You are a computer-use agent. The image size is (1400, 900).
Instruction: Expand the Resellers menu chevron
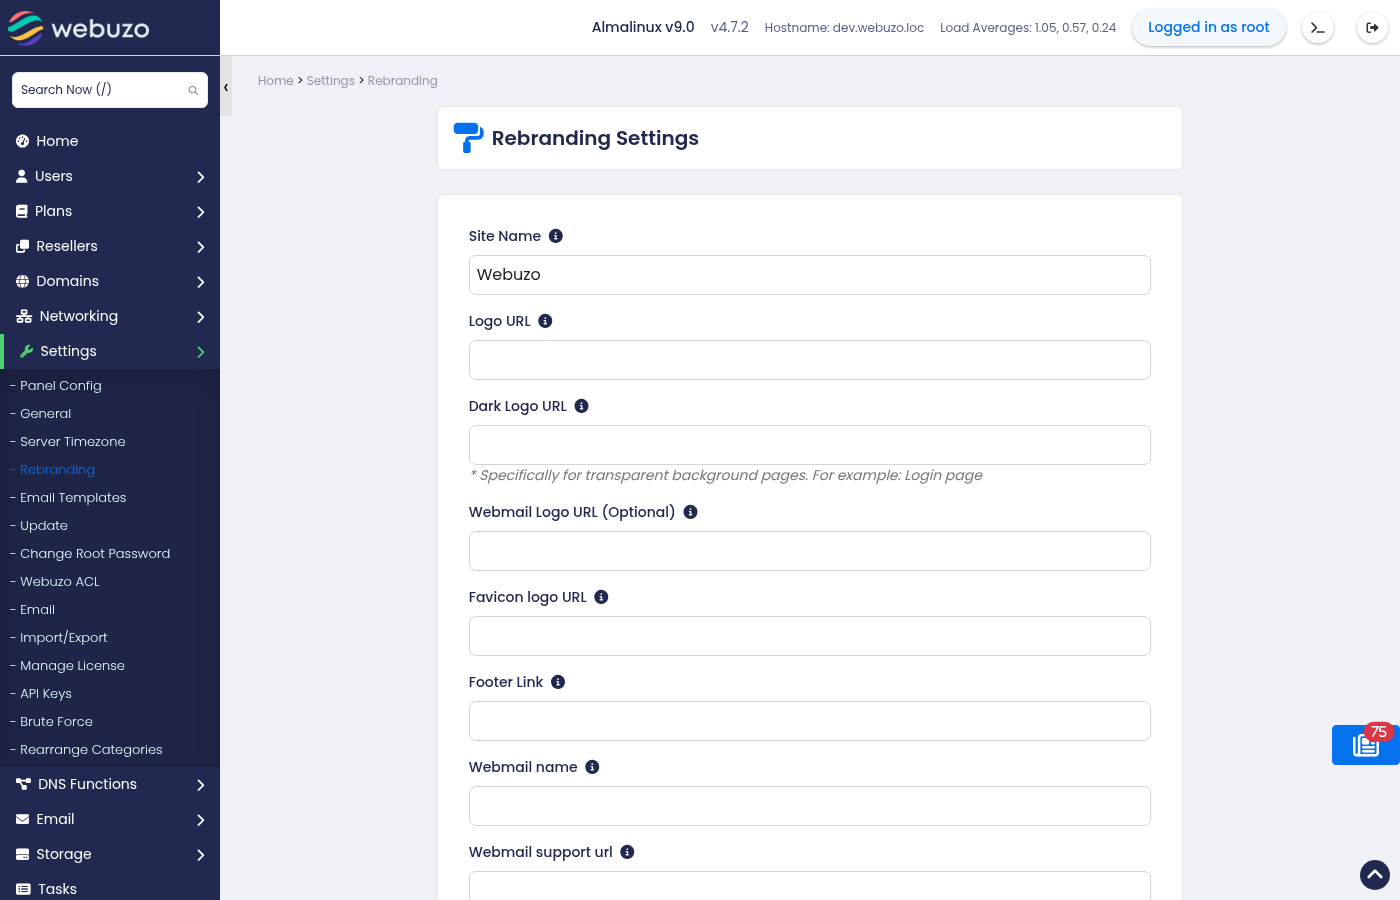[201, 247]
